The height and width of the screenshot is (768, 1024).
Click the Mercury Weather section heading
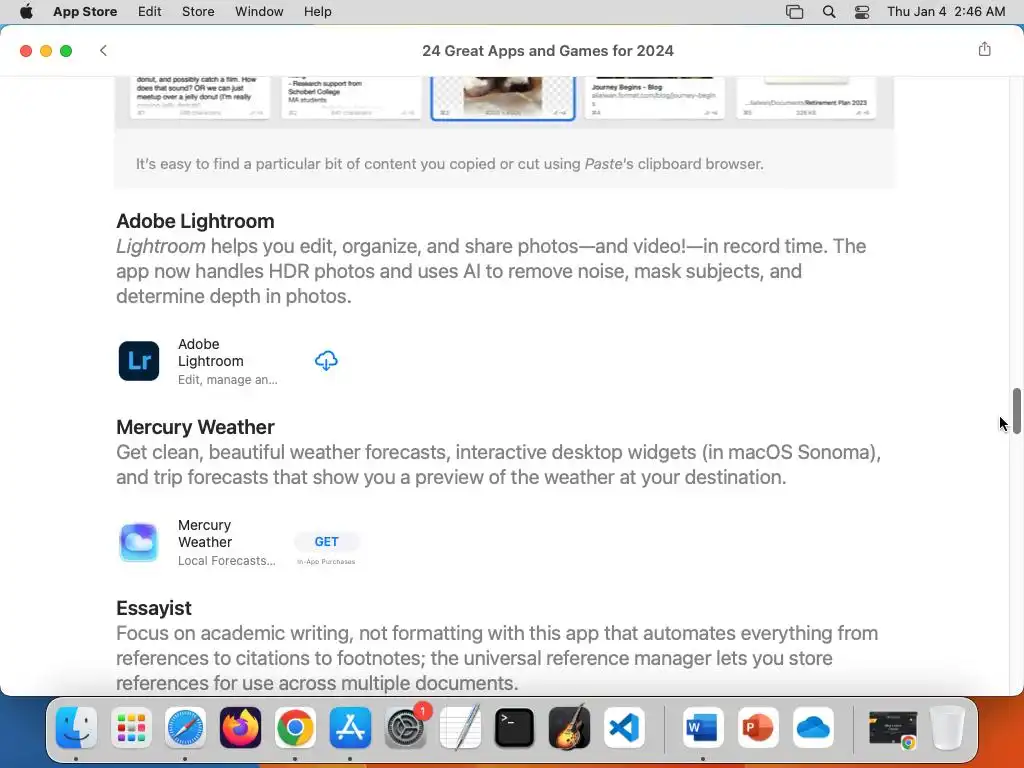pyautogui.click(x=195, y=427)
